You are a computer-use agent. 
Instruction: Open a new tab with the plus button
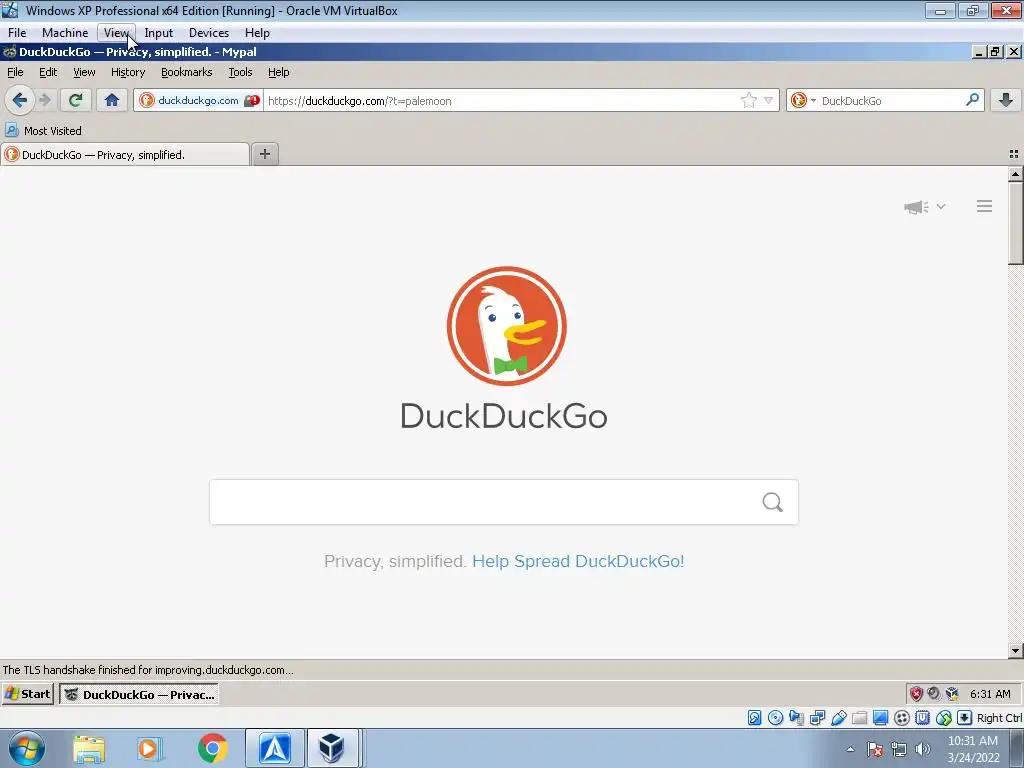click(x=264, y=154)
